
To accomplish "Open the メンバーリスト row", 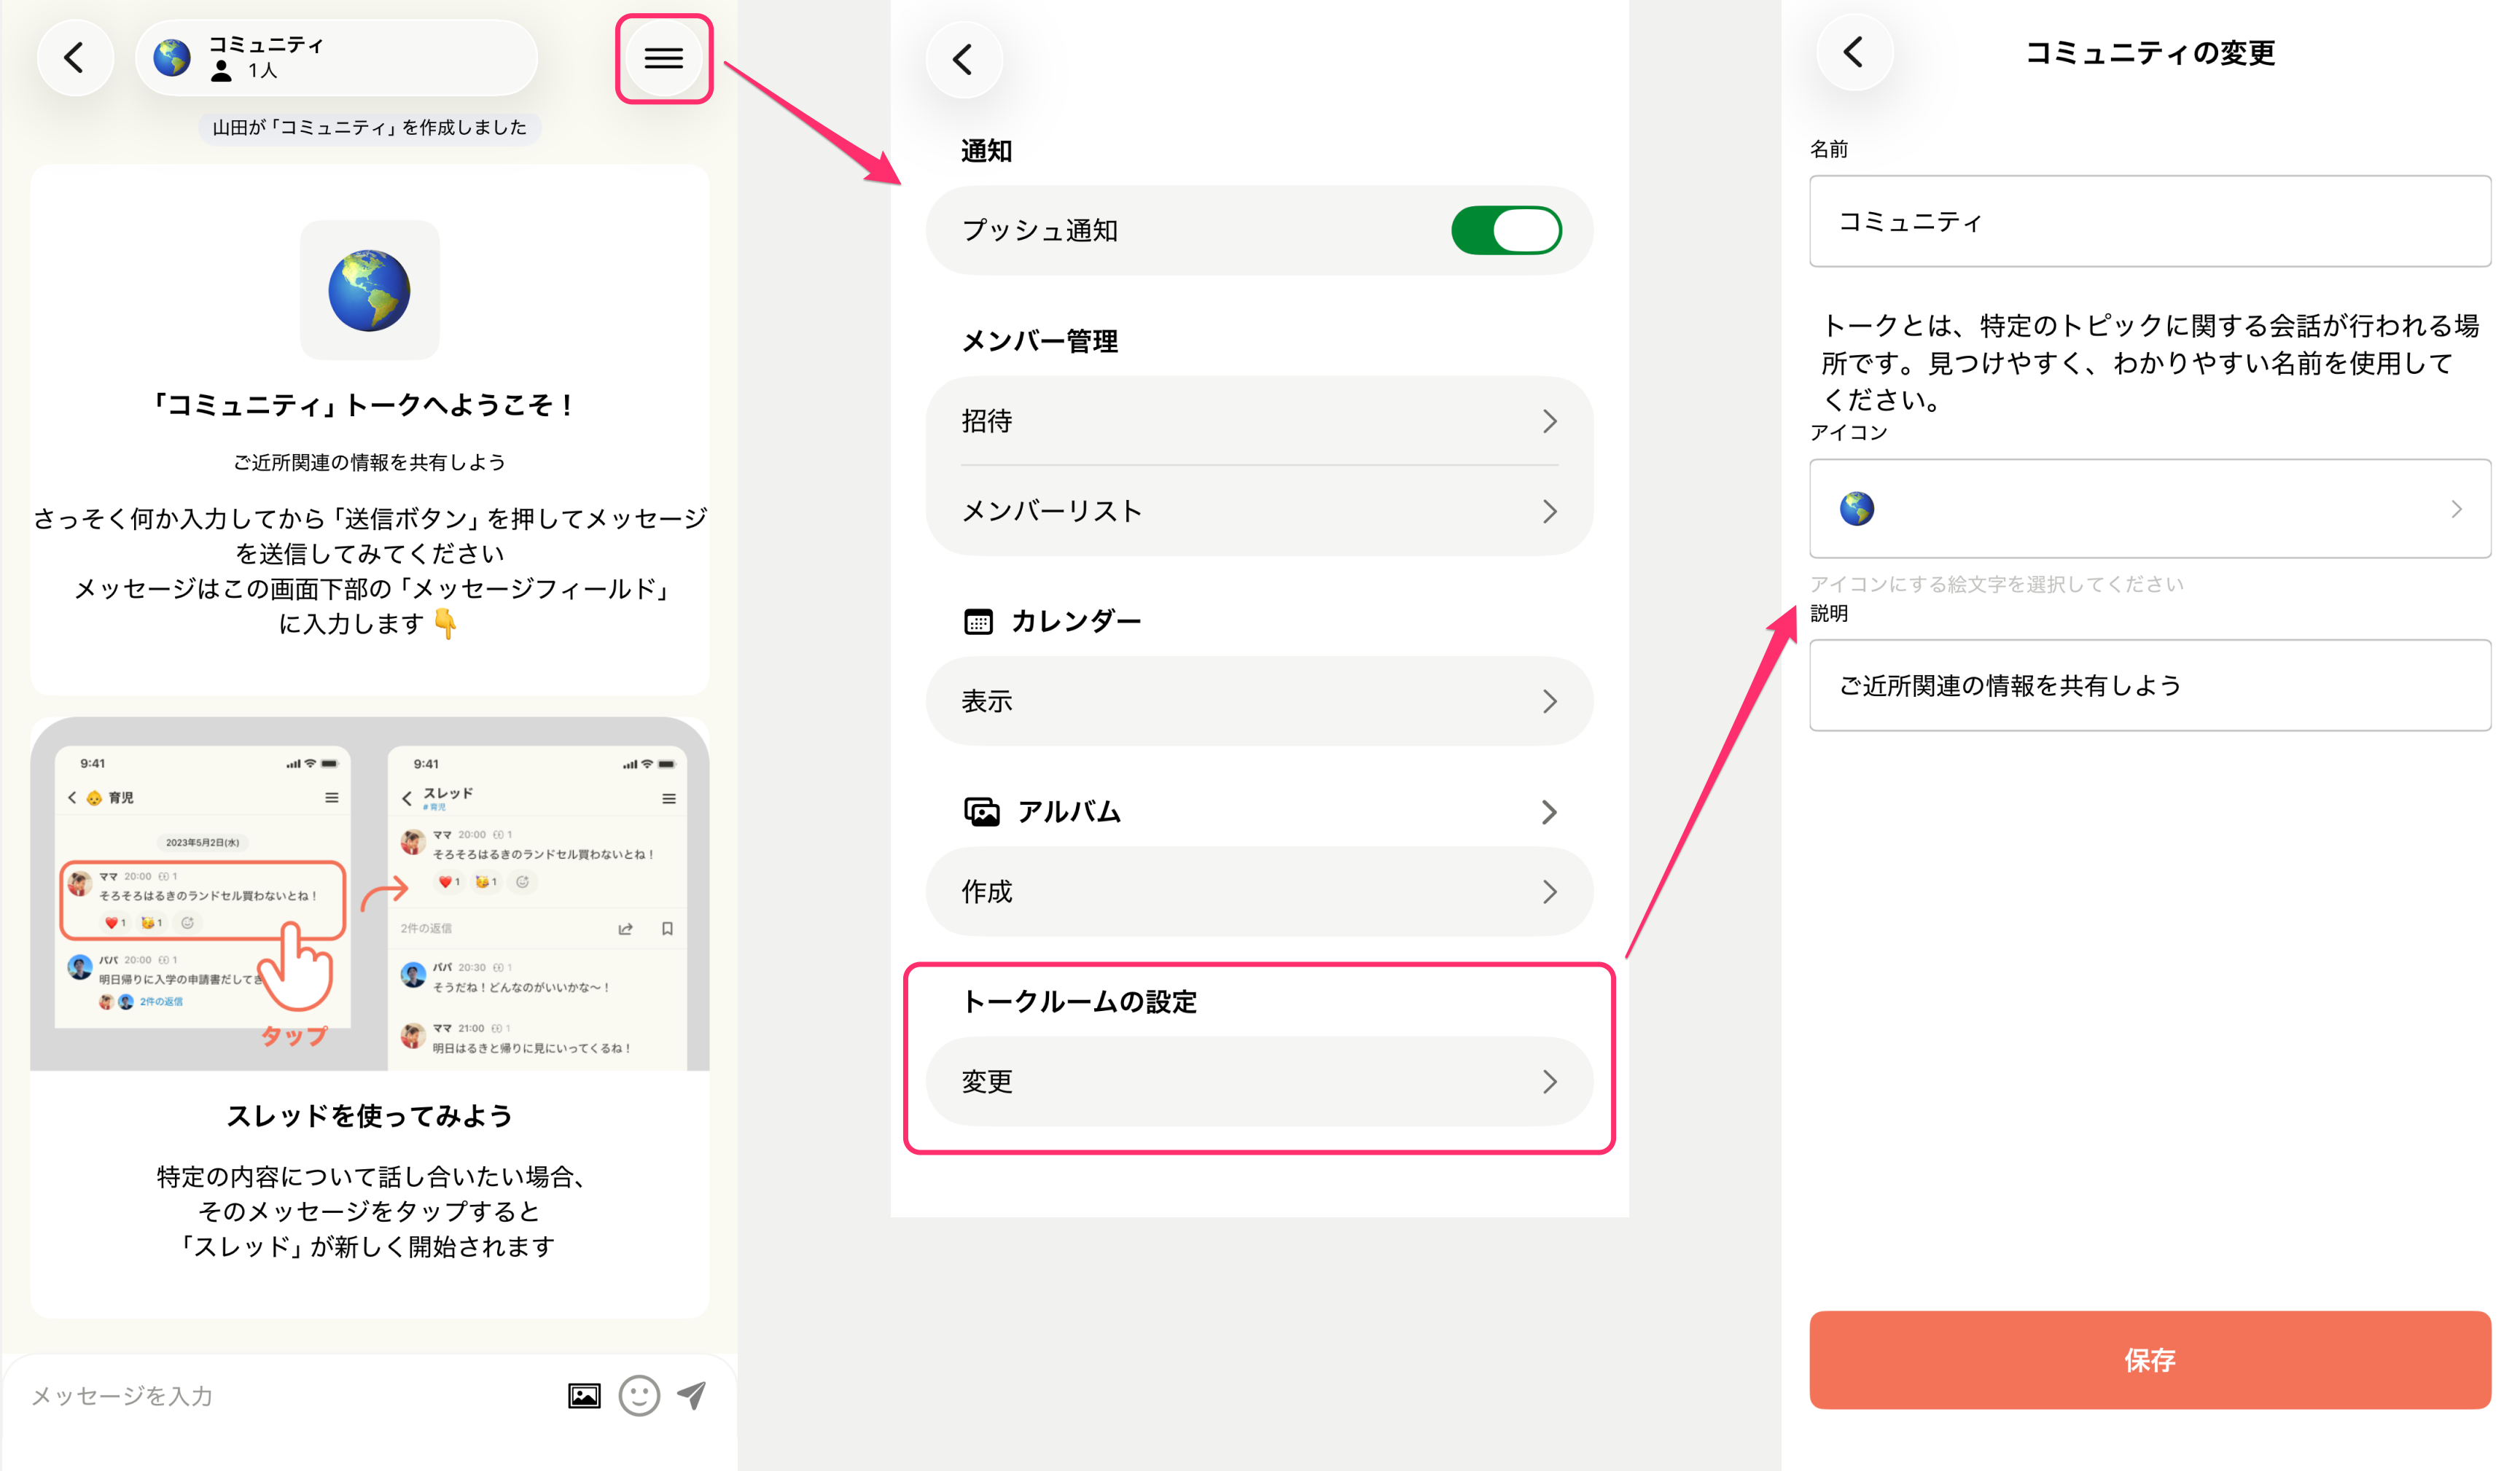I will pos(1260,511).
